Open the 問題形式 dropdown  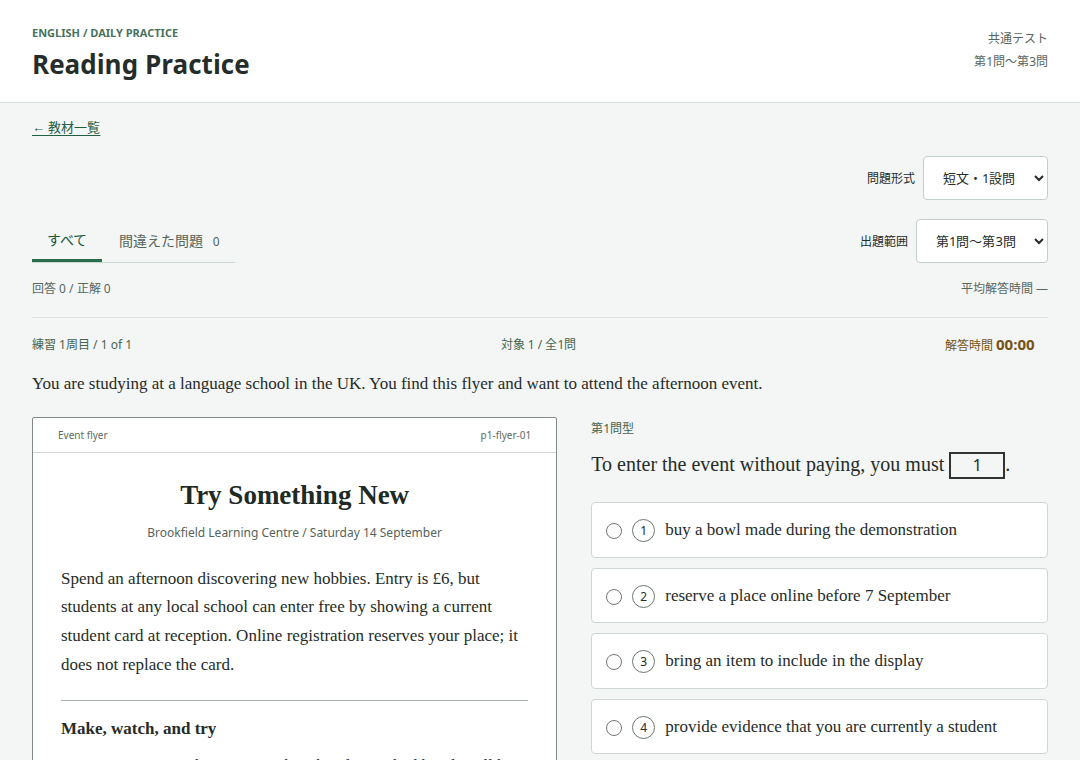(x=985, y=178)
